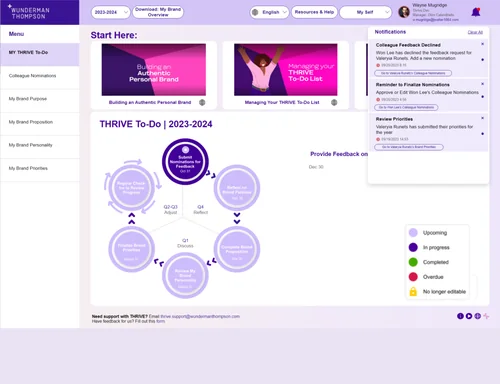Open the Regular Check-ins circle
This screenshot has width=500, height=384.
[x=131, y=188]
